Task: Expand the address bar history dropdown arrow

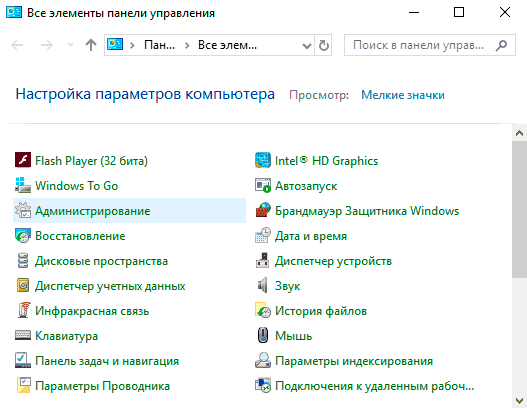Action: coord(307,45)
